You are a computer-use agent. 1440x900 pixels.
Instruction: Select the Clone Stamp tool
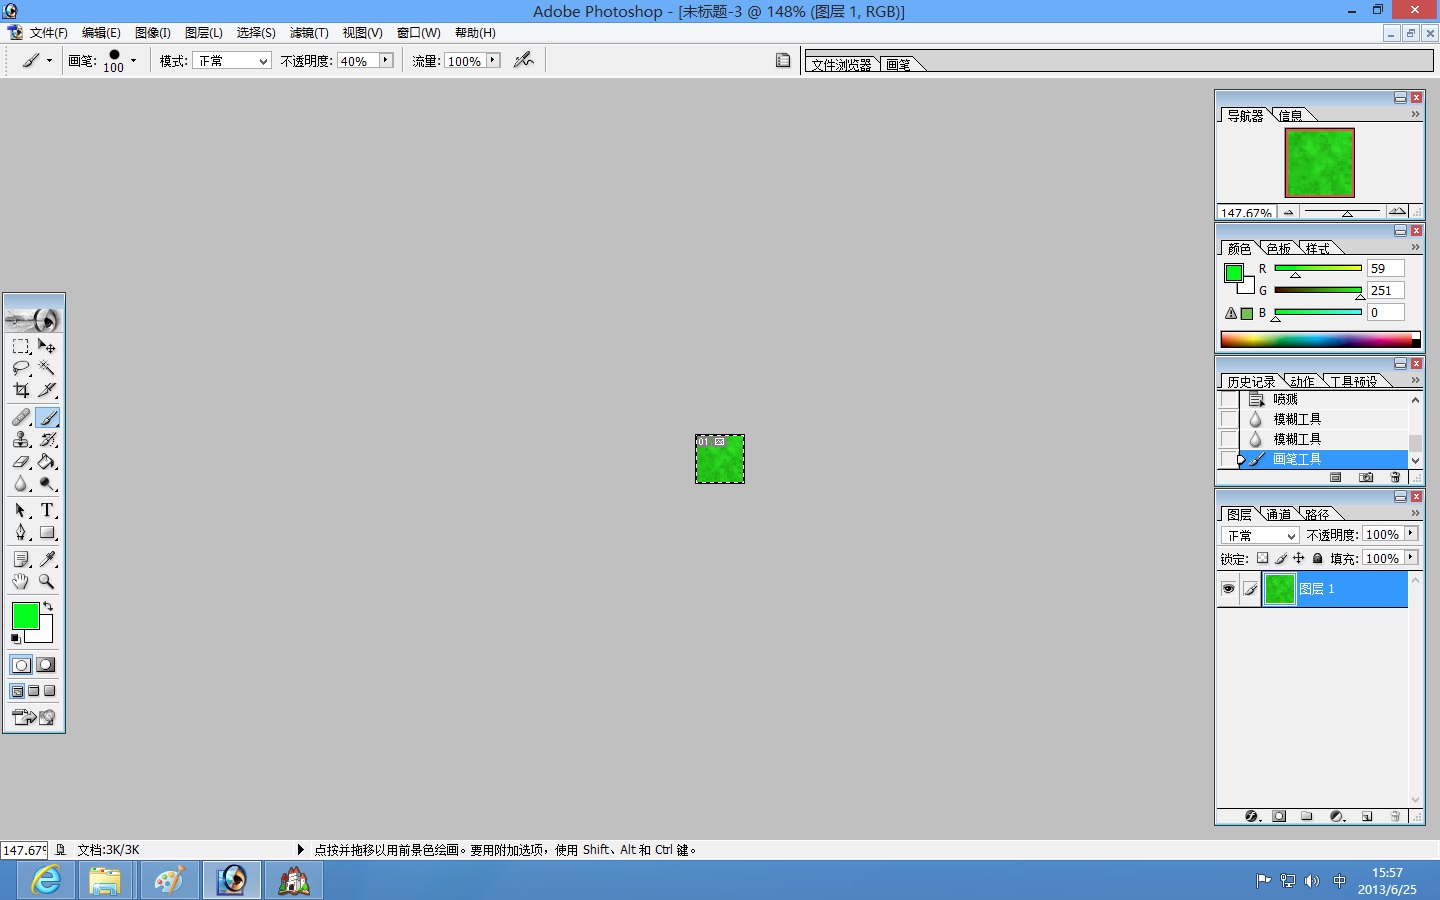pos(21,439)
